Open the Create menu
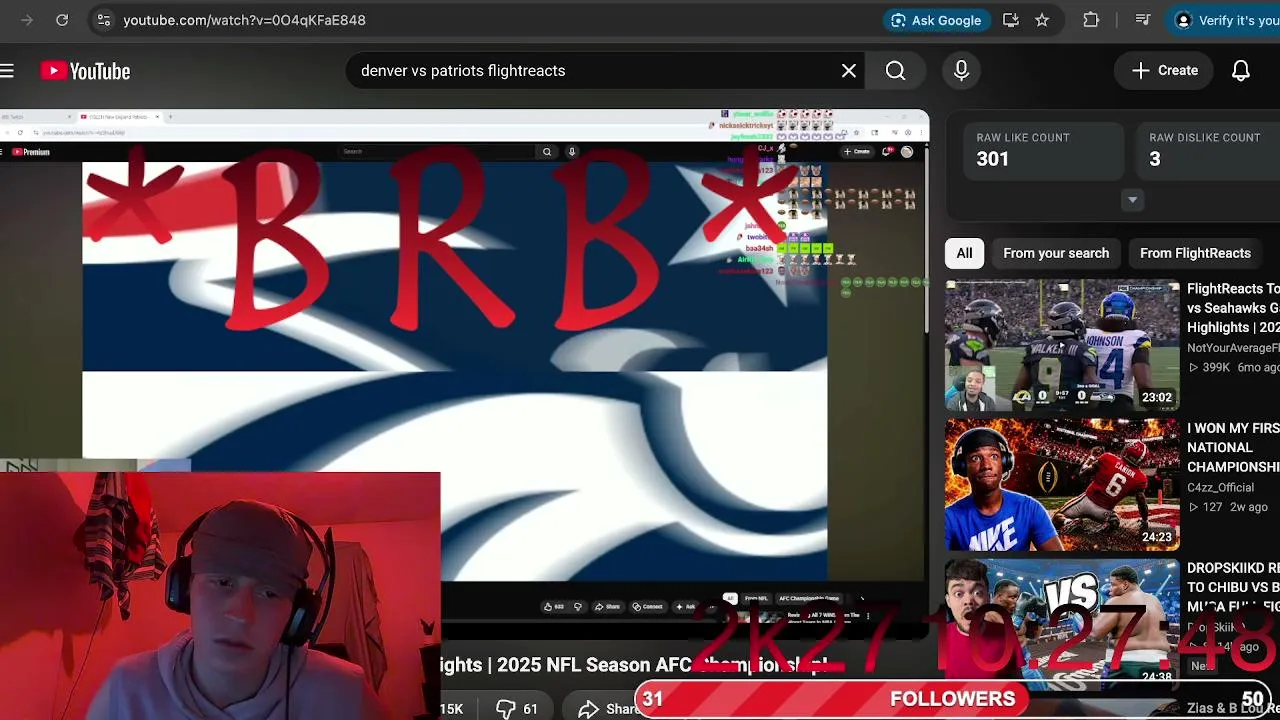Viewport: 1280px width, 720px height. (1165, 71)
